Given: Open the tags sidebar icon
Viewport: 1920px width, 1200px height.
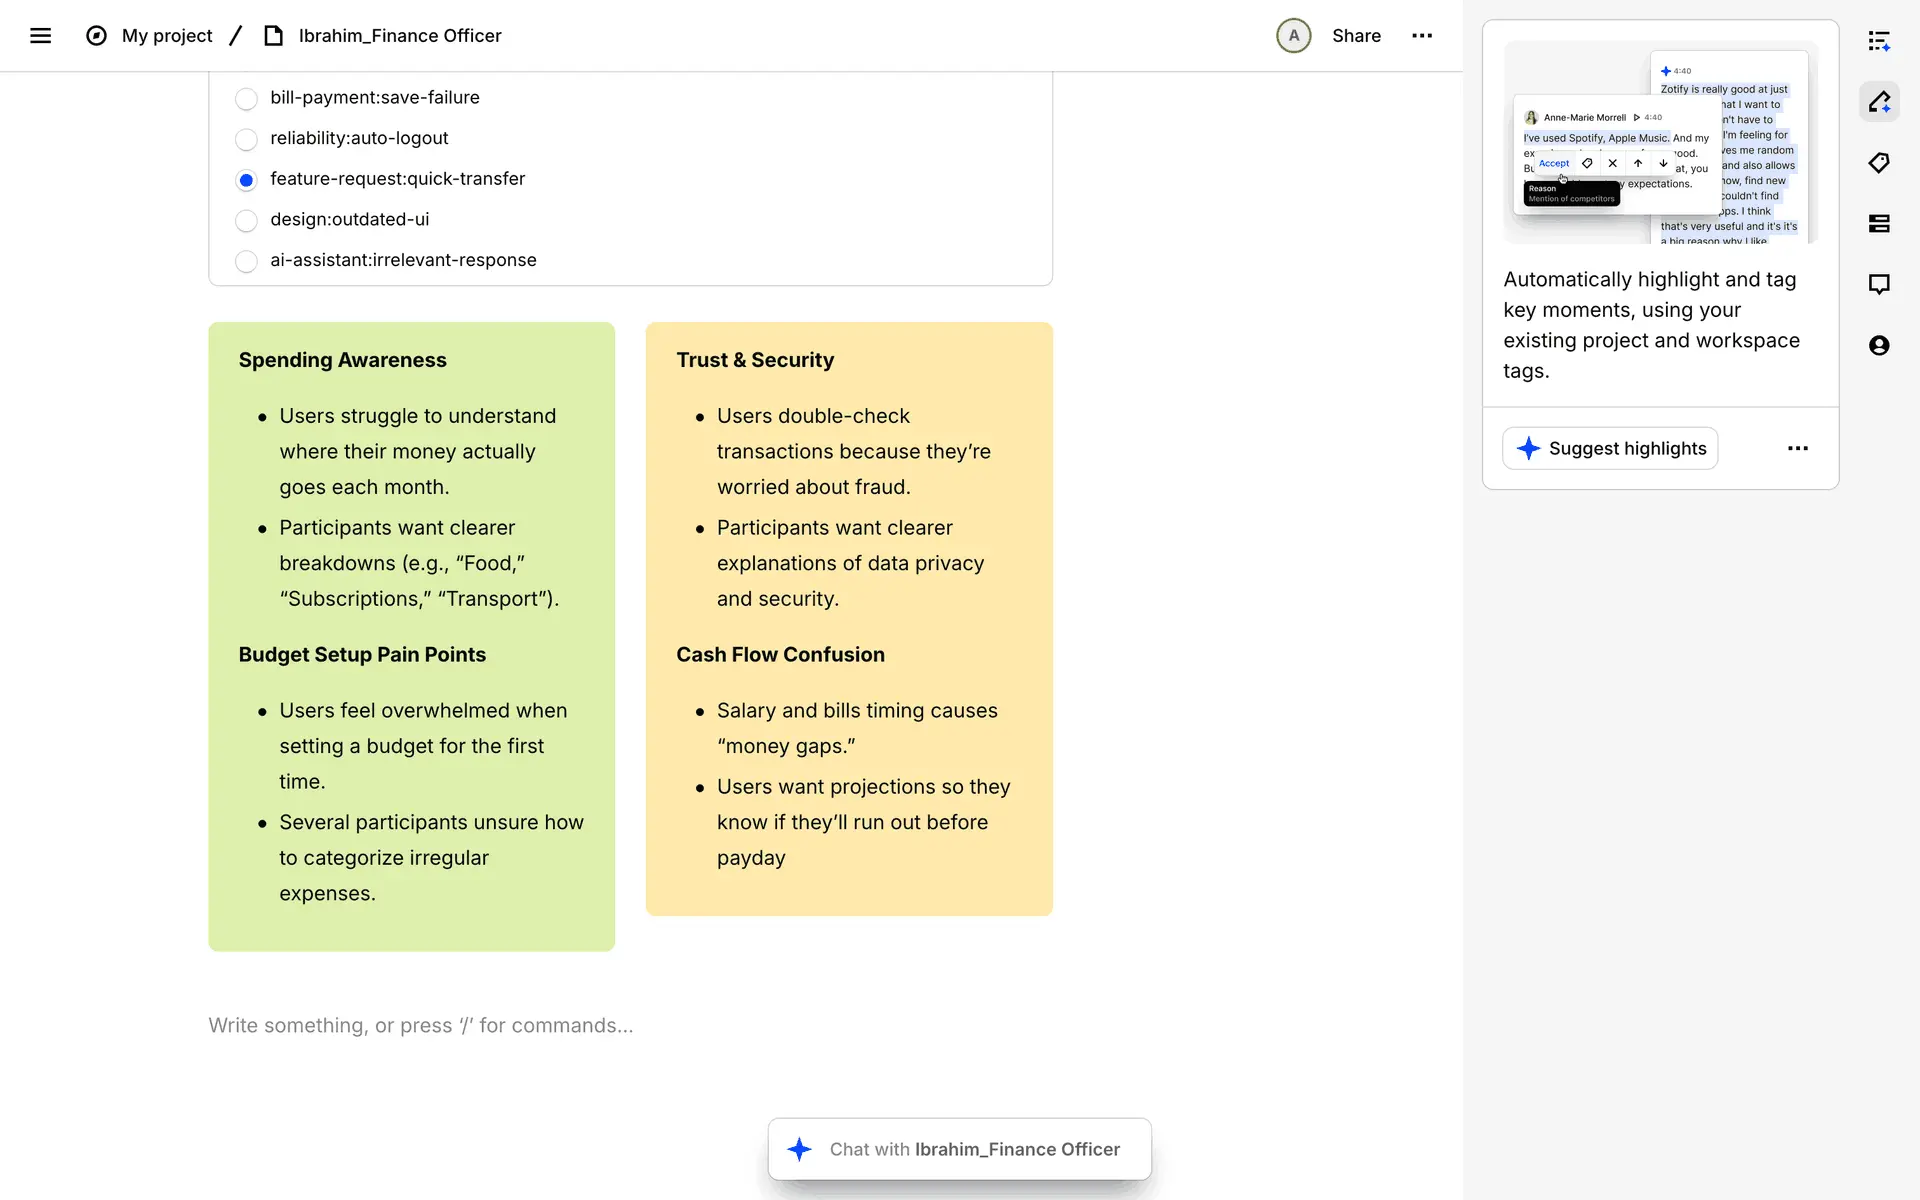Looking at the screenshot, I should tap(1879, 163).
